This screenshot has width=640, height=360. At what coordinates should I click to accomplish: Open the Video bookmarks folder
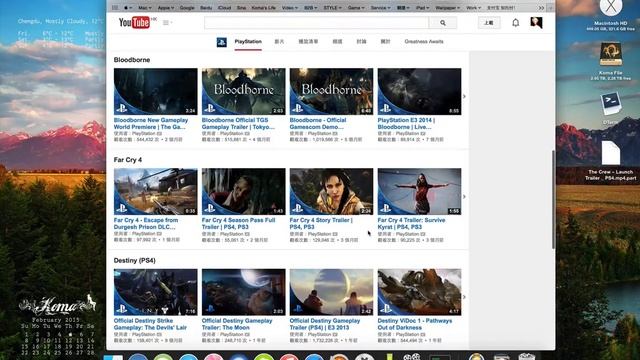(289, 8)
